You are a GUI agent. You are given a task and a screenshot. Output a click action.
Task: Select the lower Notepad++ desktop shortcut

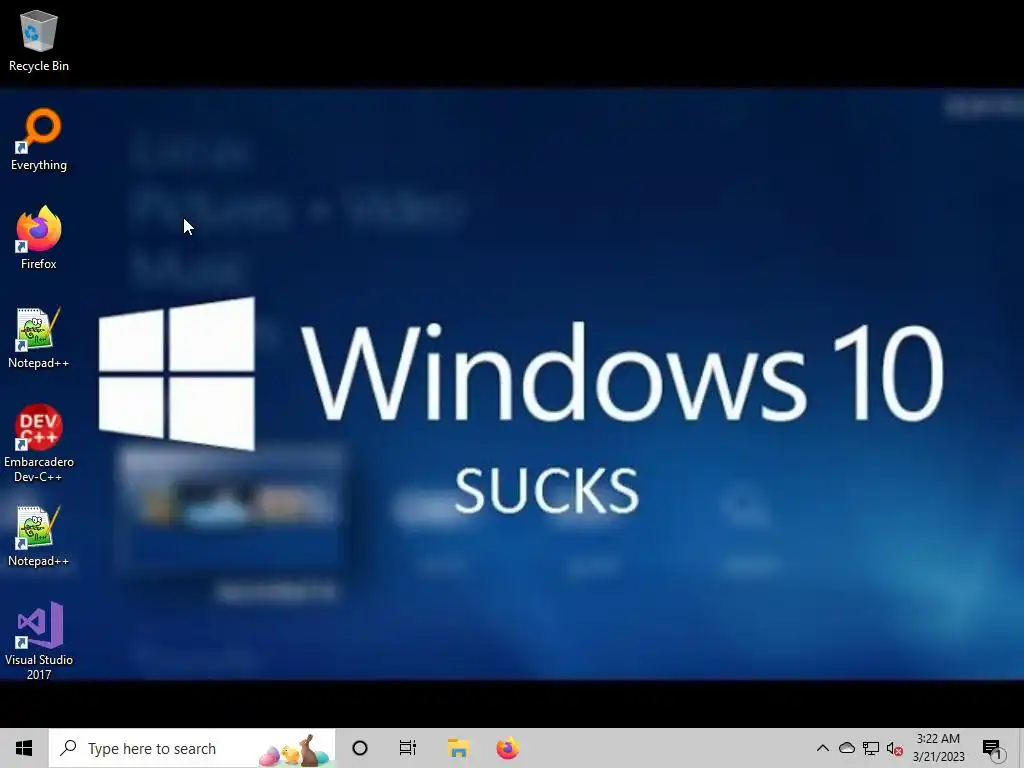[39, 536]
